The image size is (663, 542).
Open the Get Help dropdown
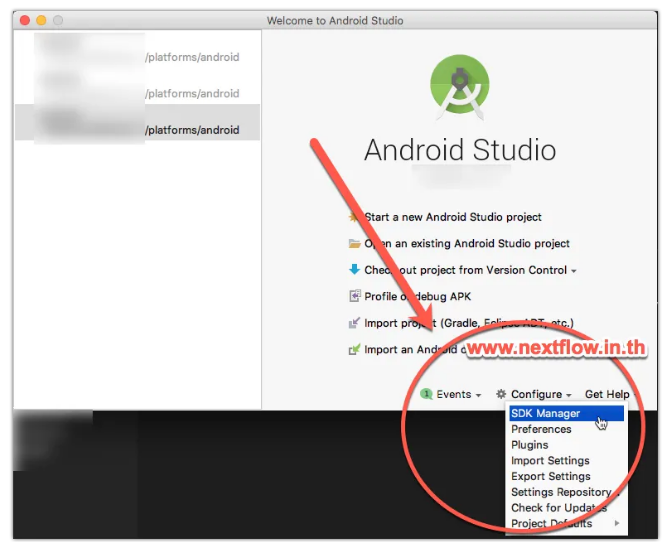(x=611, y=394)
